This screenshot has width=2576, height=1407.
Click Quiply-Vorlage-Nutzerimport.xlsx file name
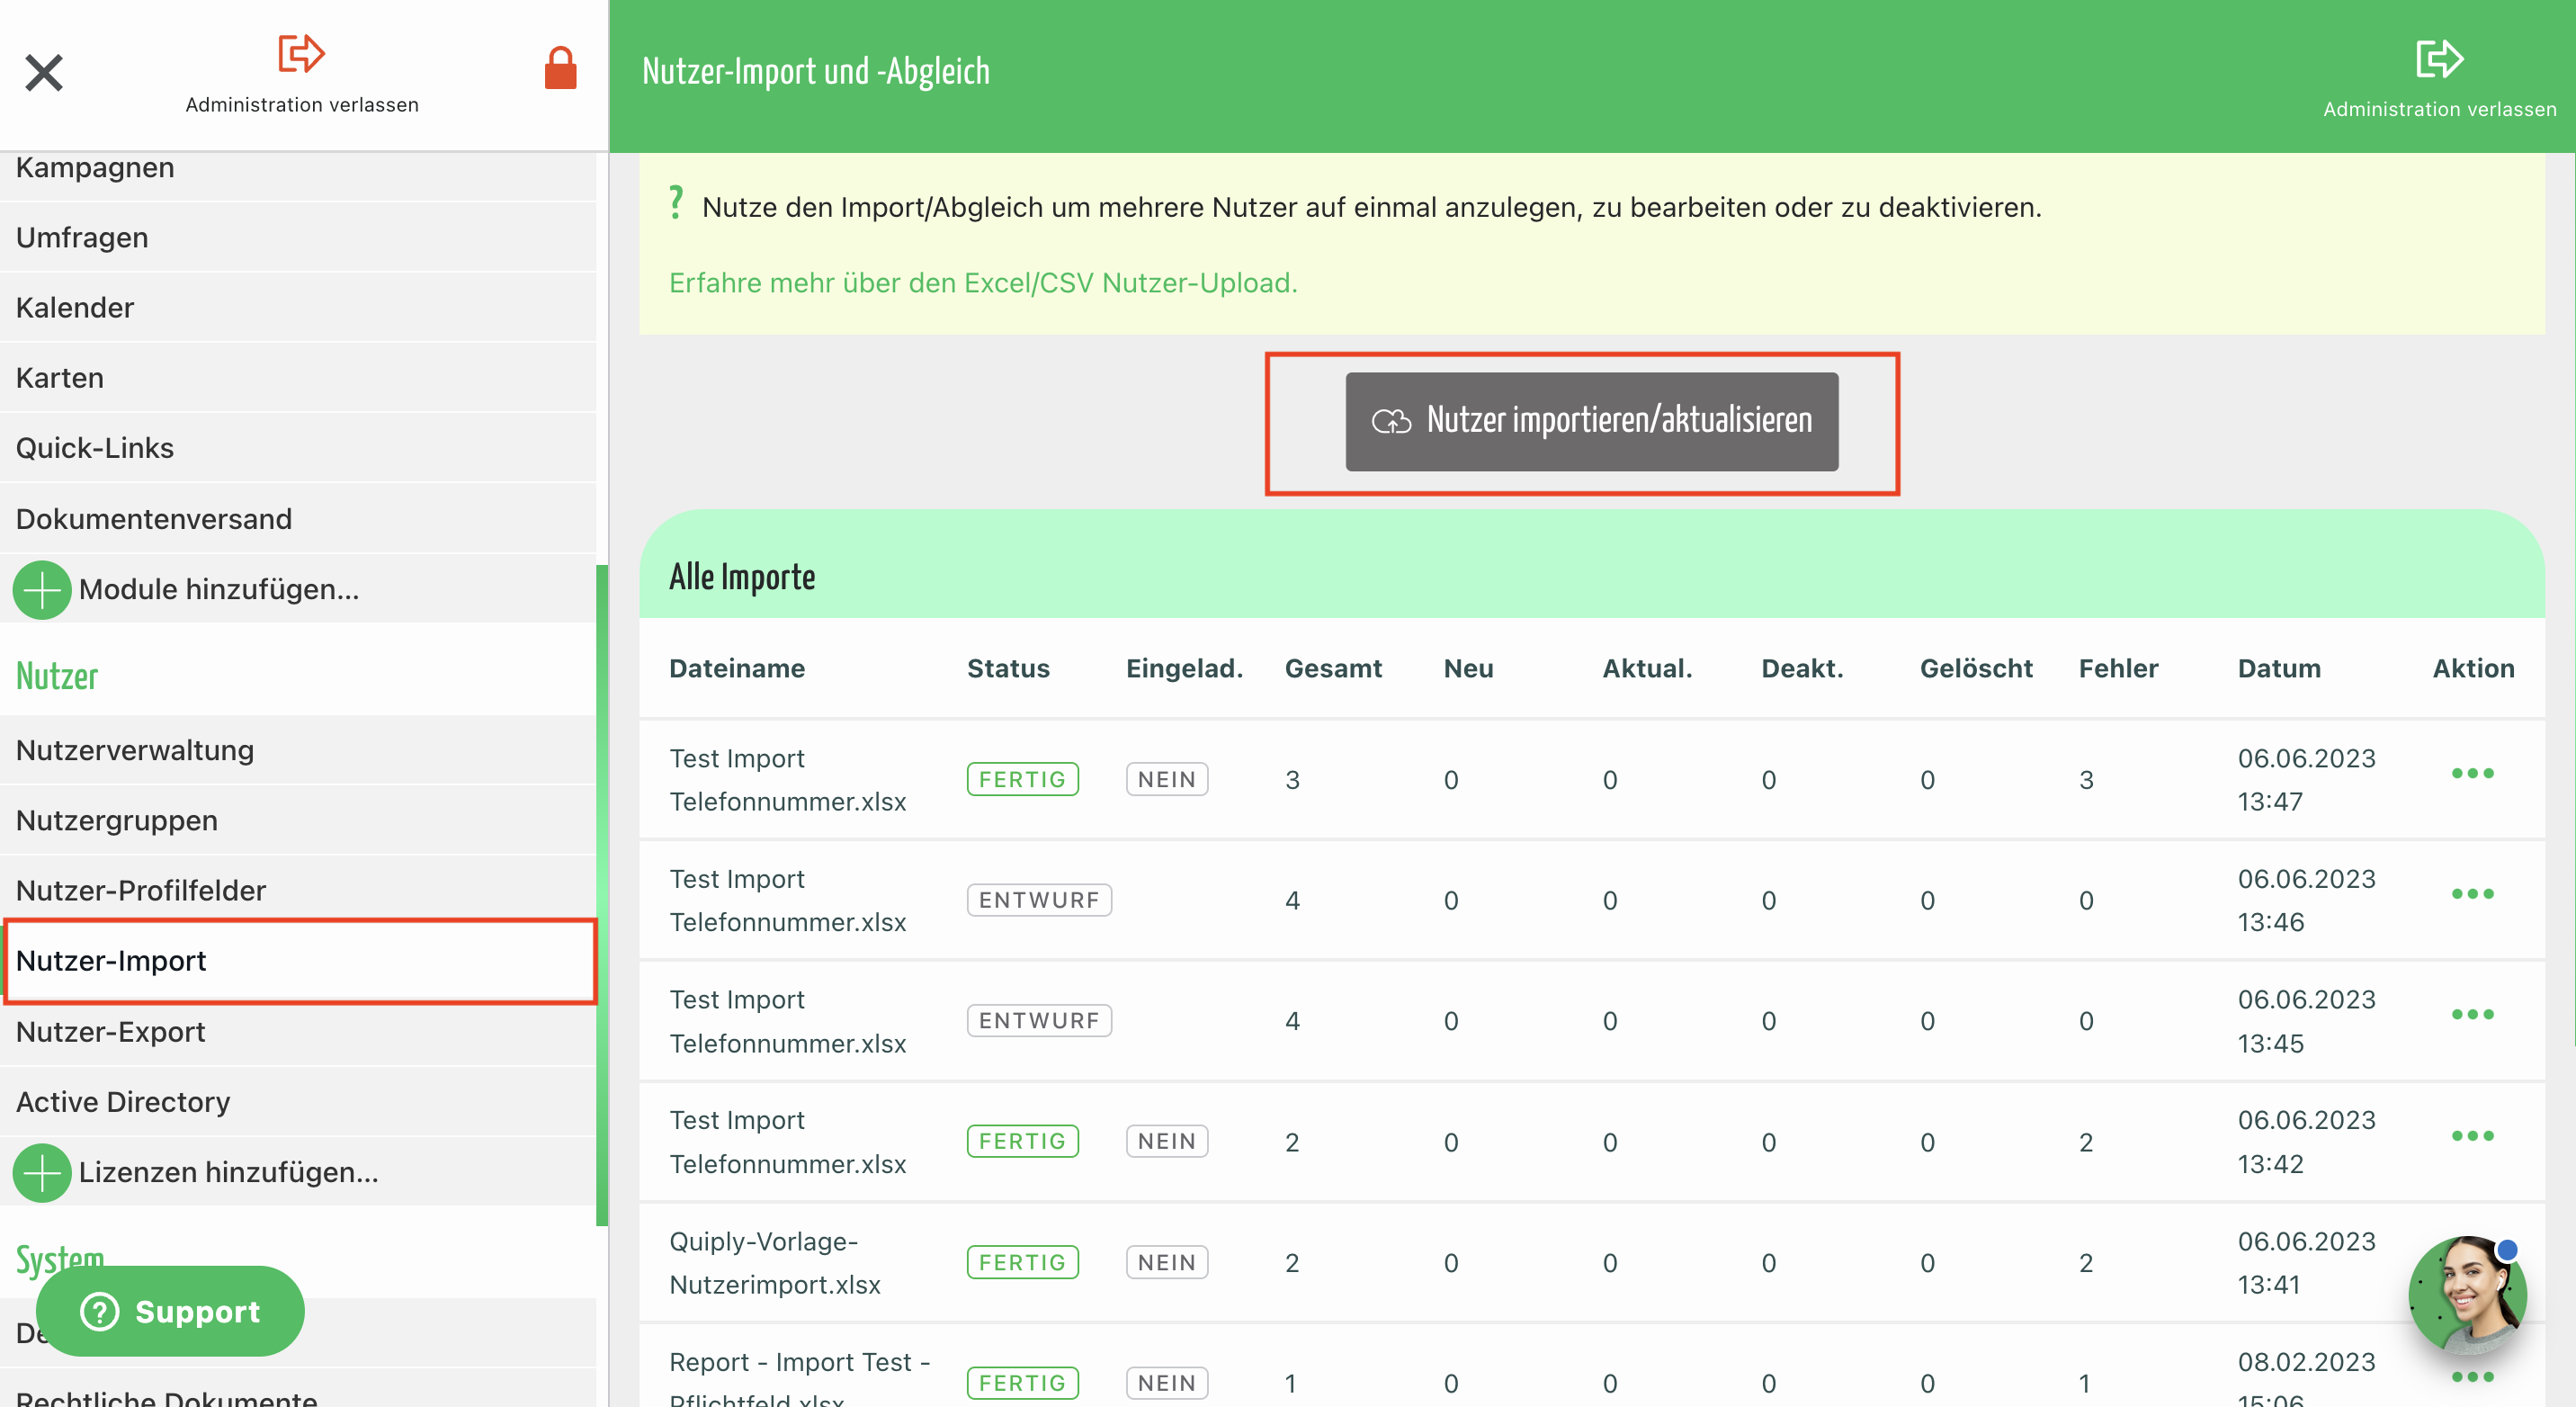[775, 1262]
